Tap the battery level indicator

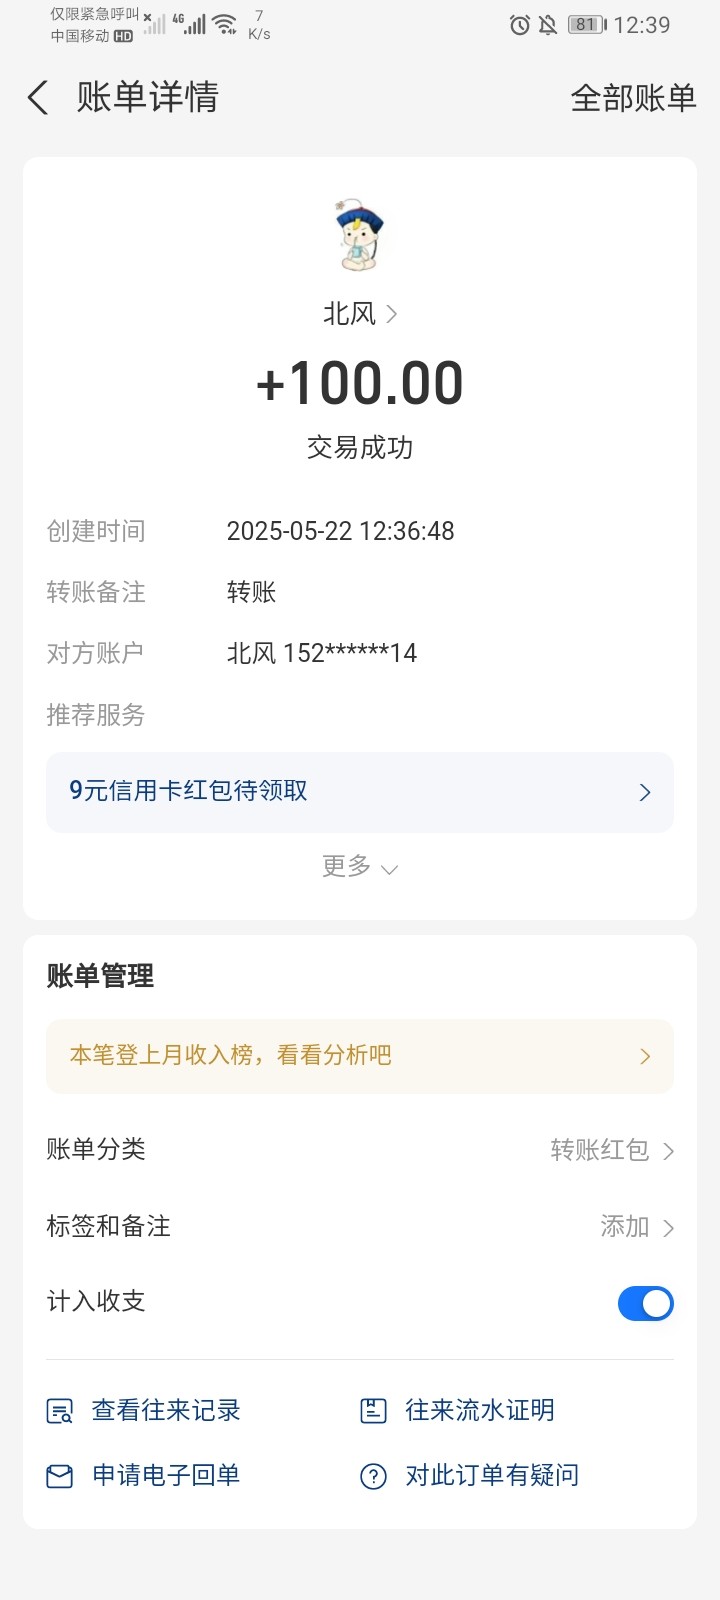(x=587, y=25)
